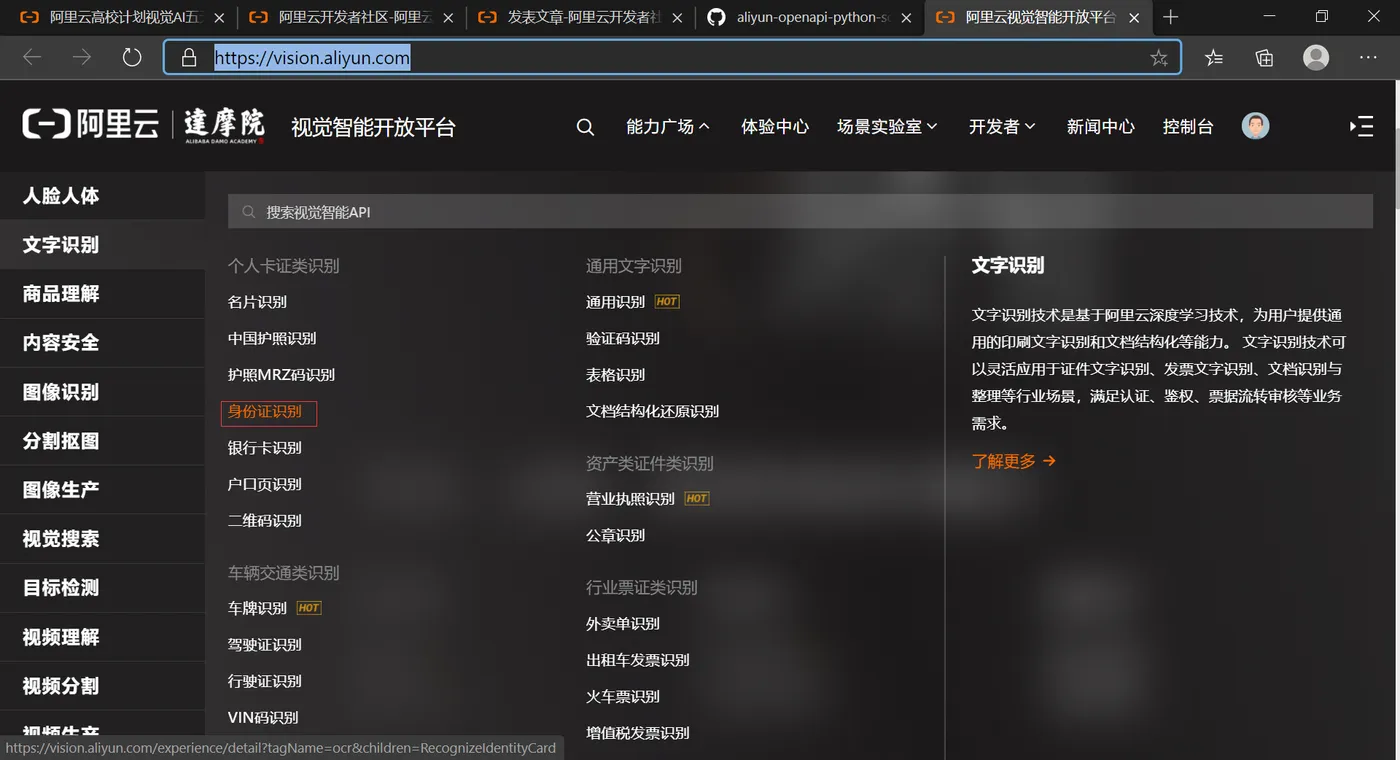
Task: Open the browser favorites list icon
Action: click(1214, 58)
